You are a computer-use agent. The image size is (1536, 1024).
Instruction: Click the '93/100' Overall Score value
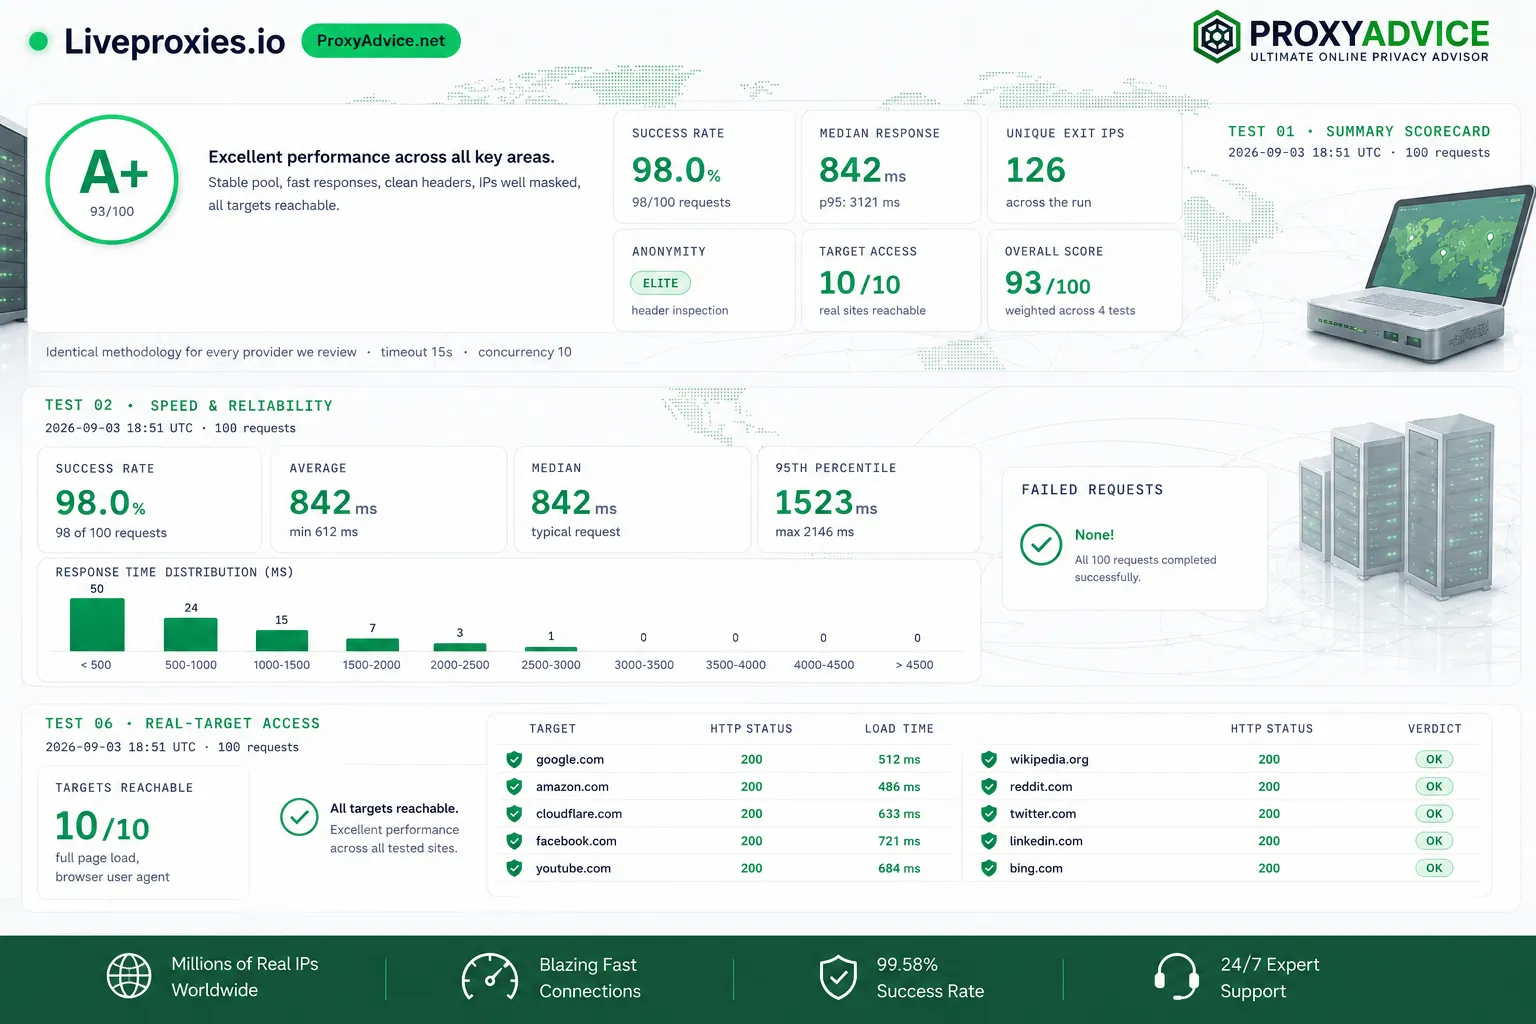1048,283
